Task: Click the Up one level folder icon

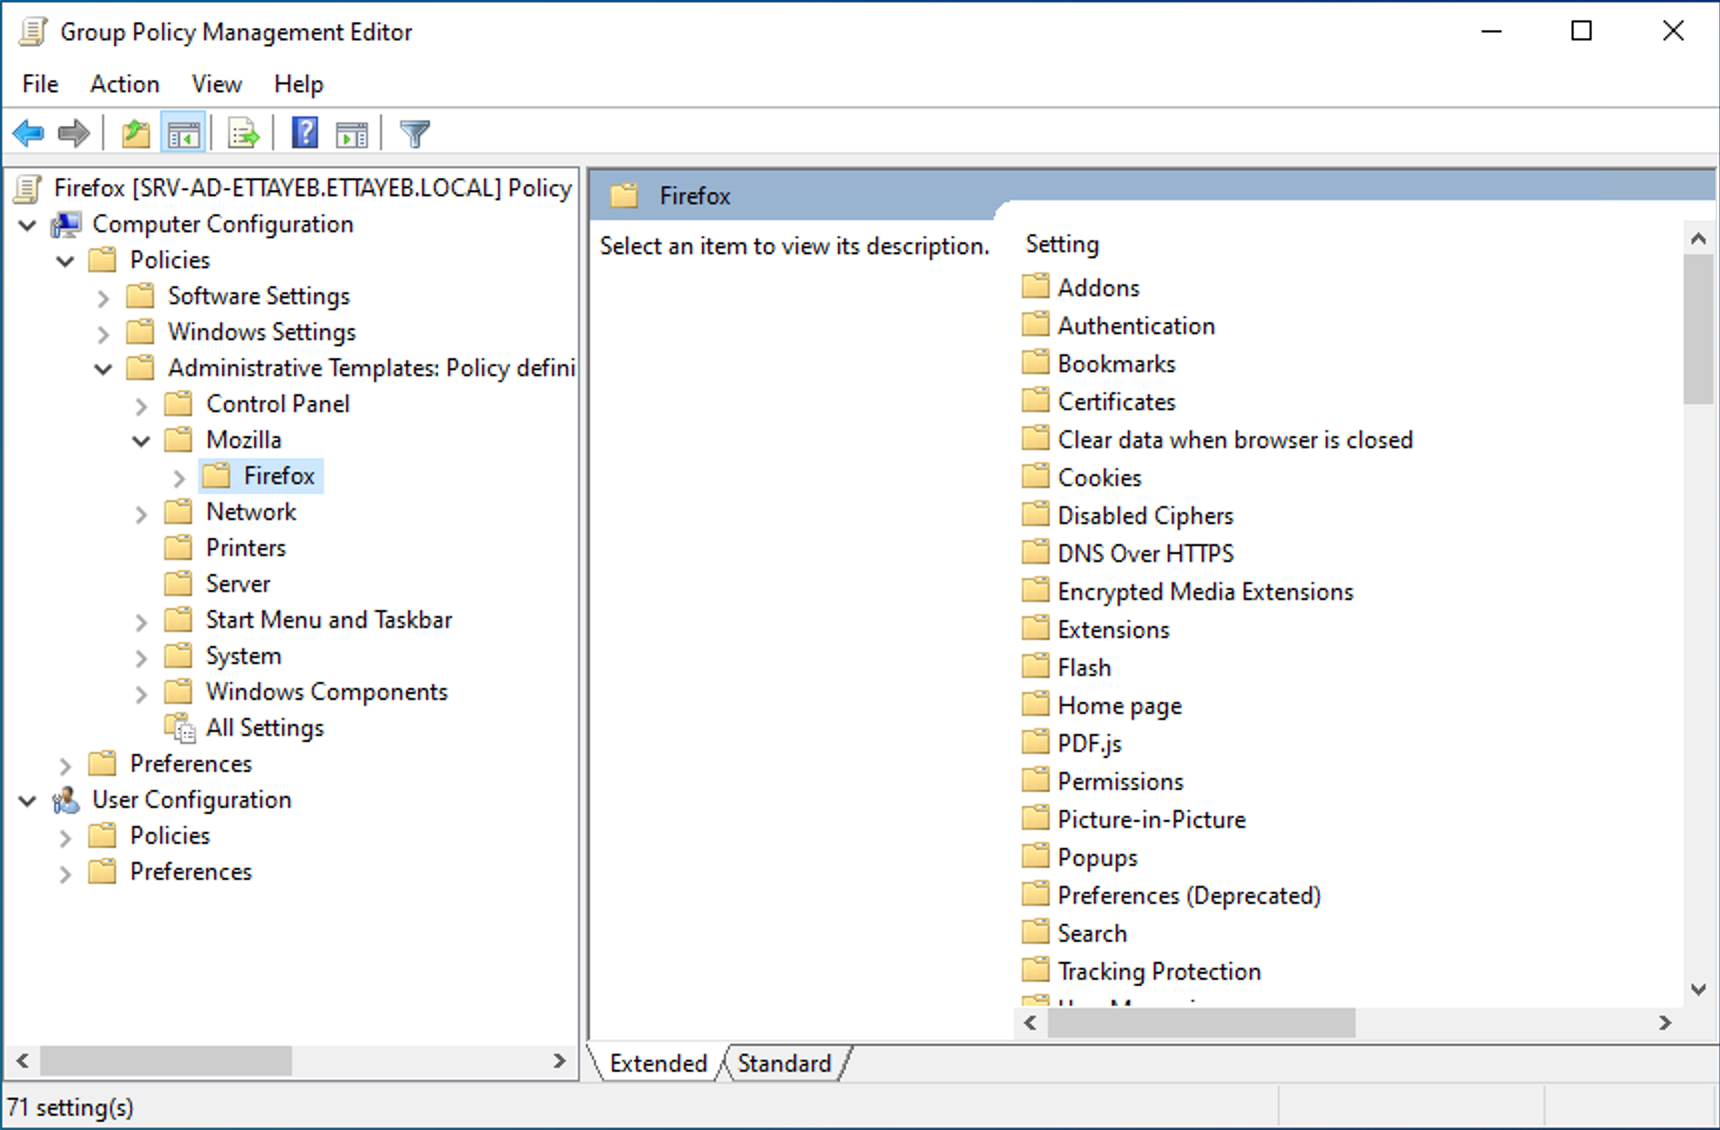Action: click(135, 133)
